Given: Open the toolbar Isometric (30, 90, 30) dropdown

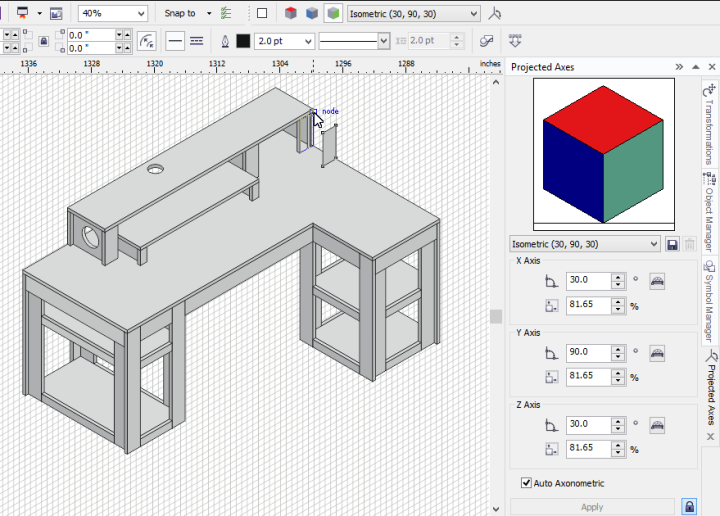Looking at the screenshot, I should pyautogui.click(x=474, y=14).
